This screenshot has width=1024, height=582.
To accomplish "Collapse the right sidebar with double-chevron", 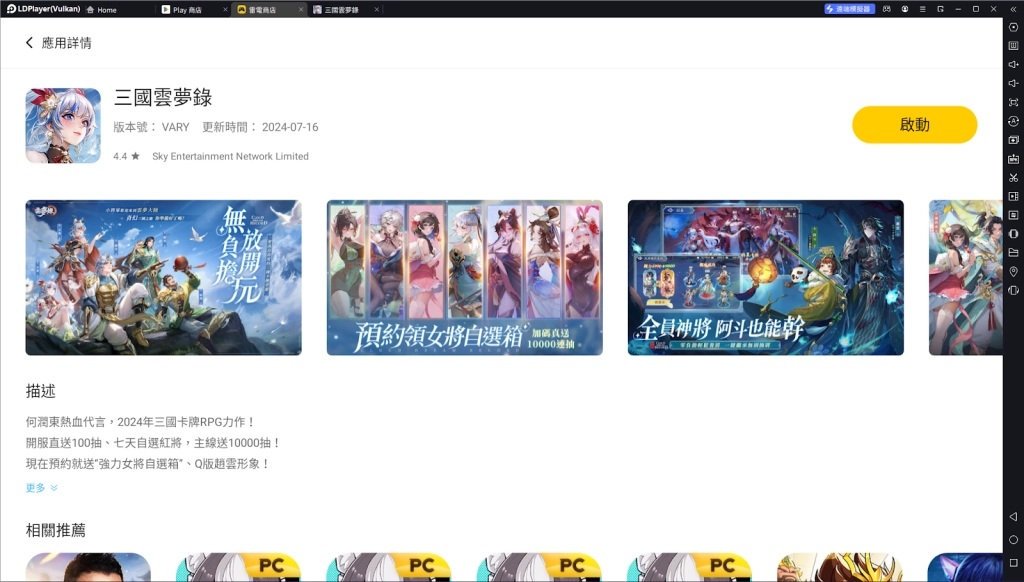I will click(1013, 9).
